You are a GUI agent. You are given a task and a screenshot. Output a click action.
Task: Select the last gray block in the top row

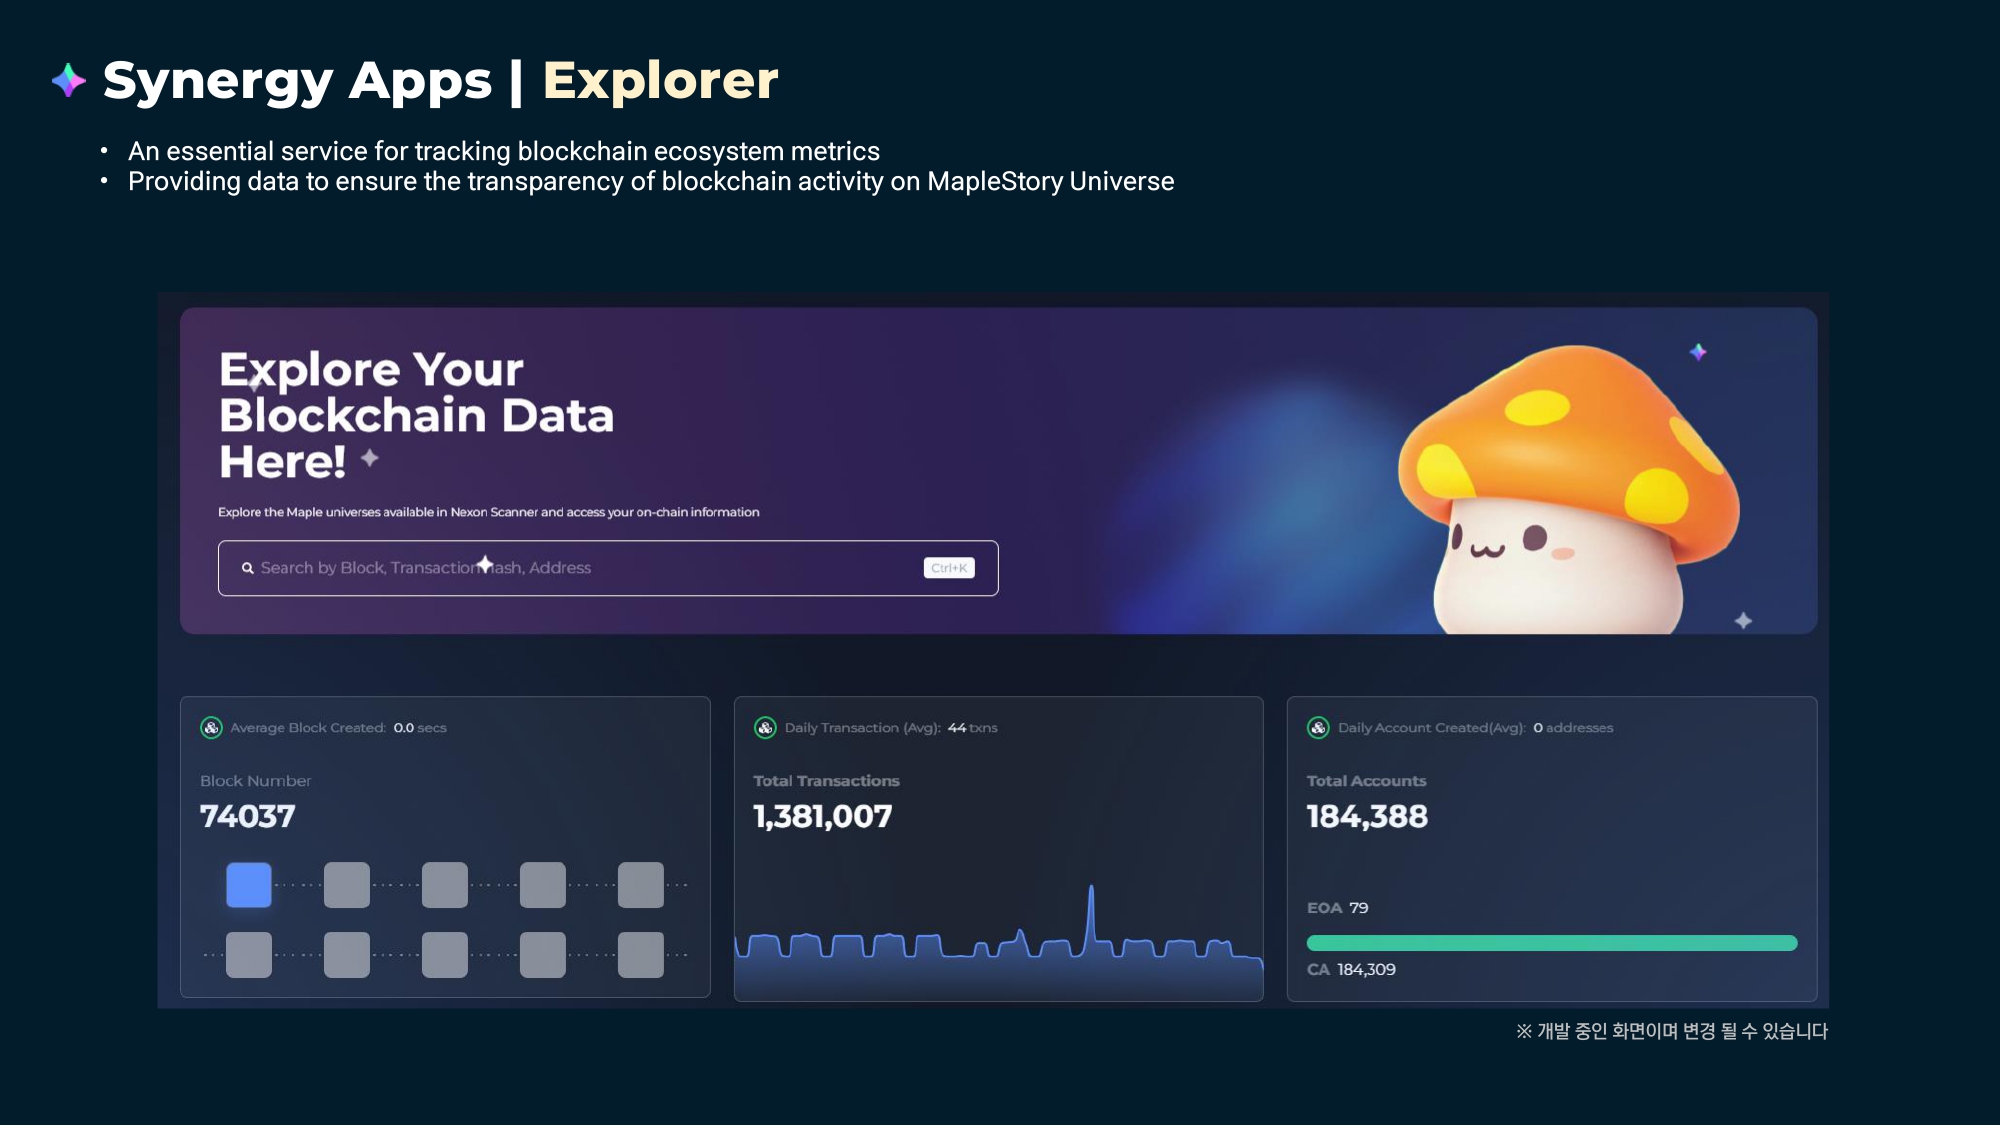(641, 885)
